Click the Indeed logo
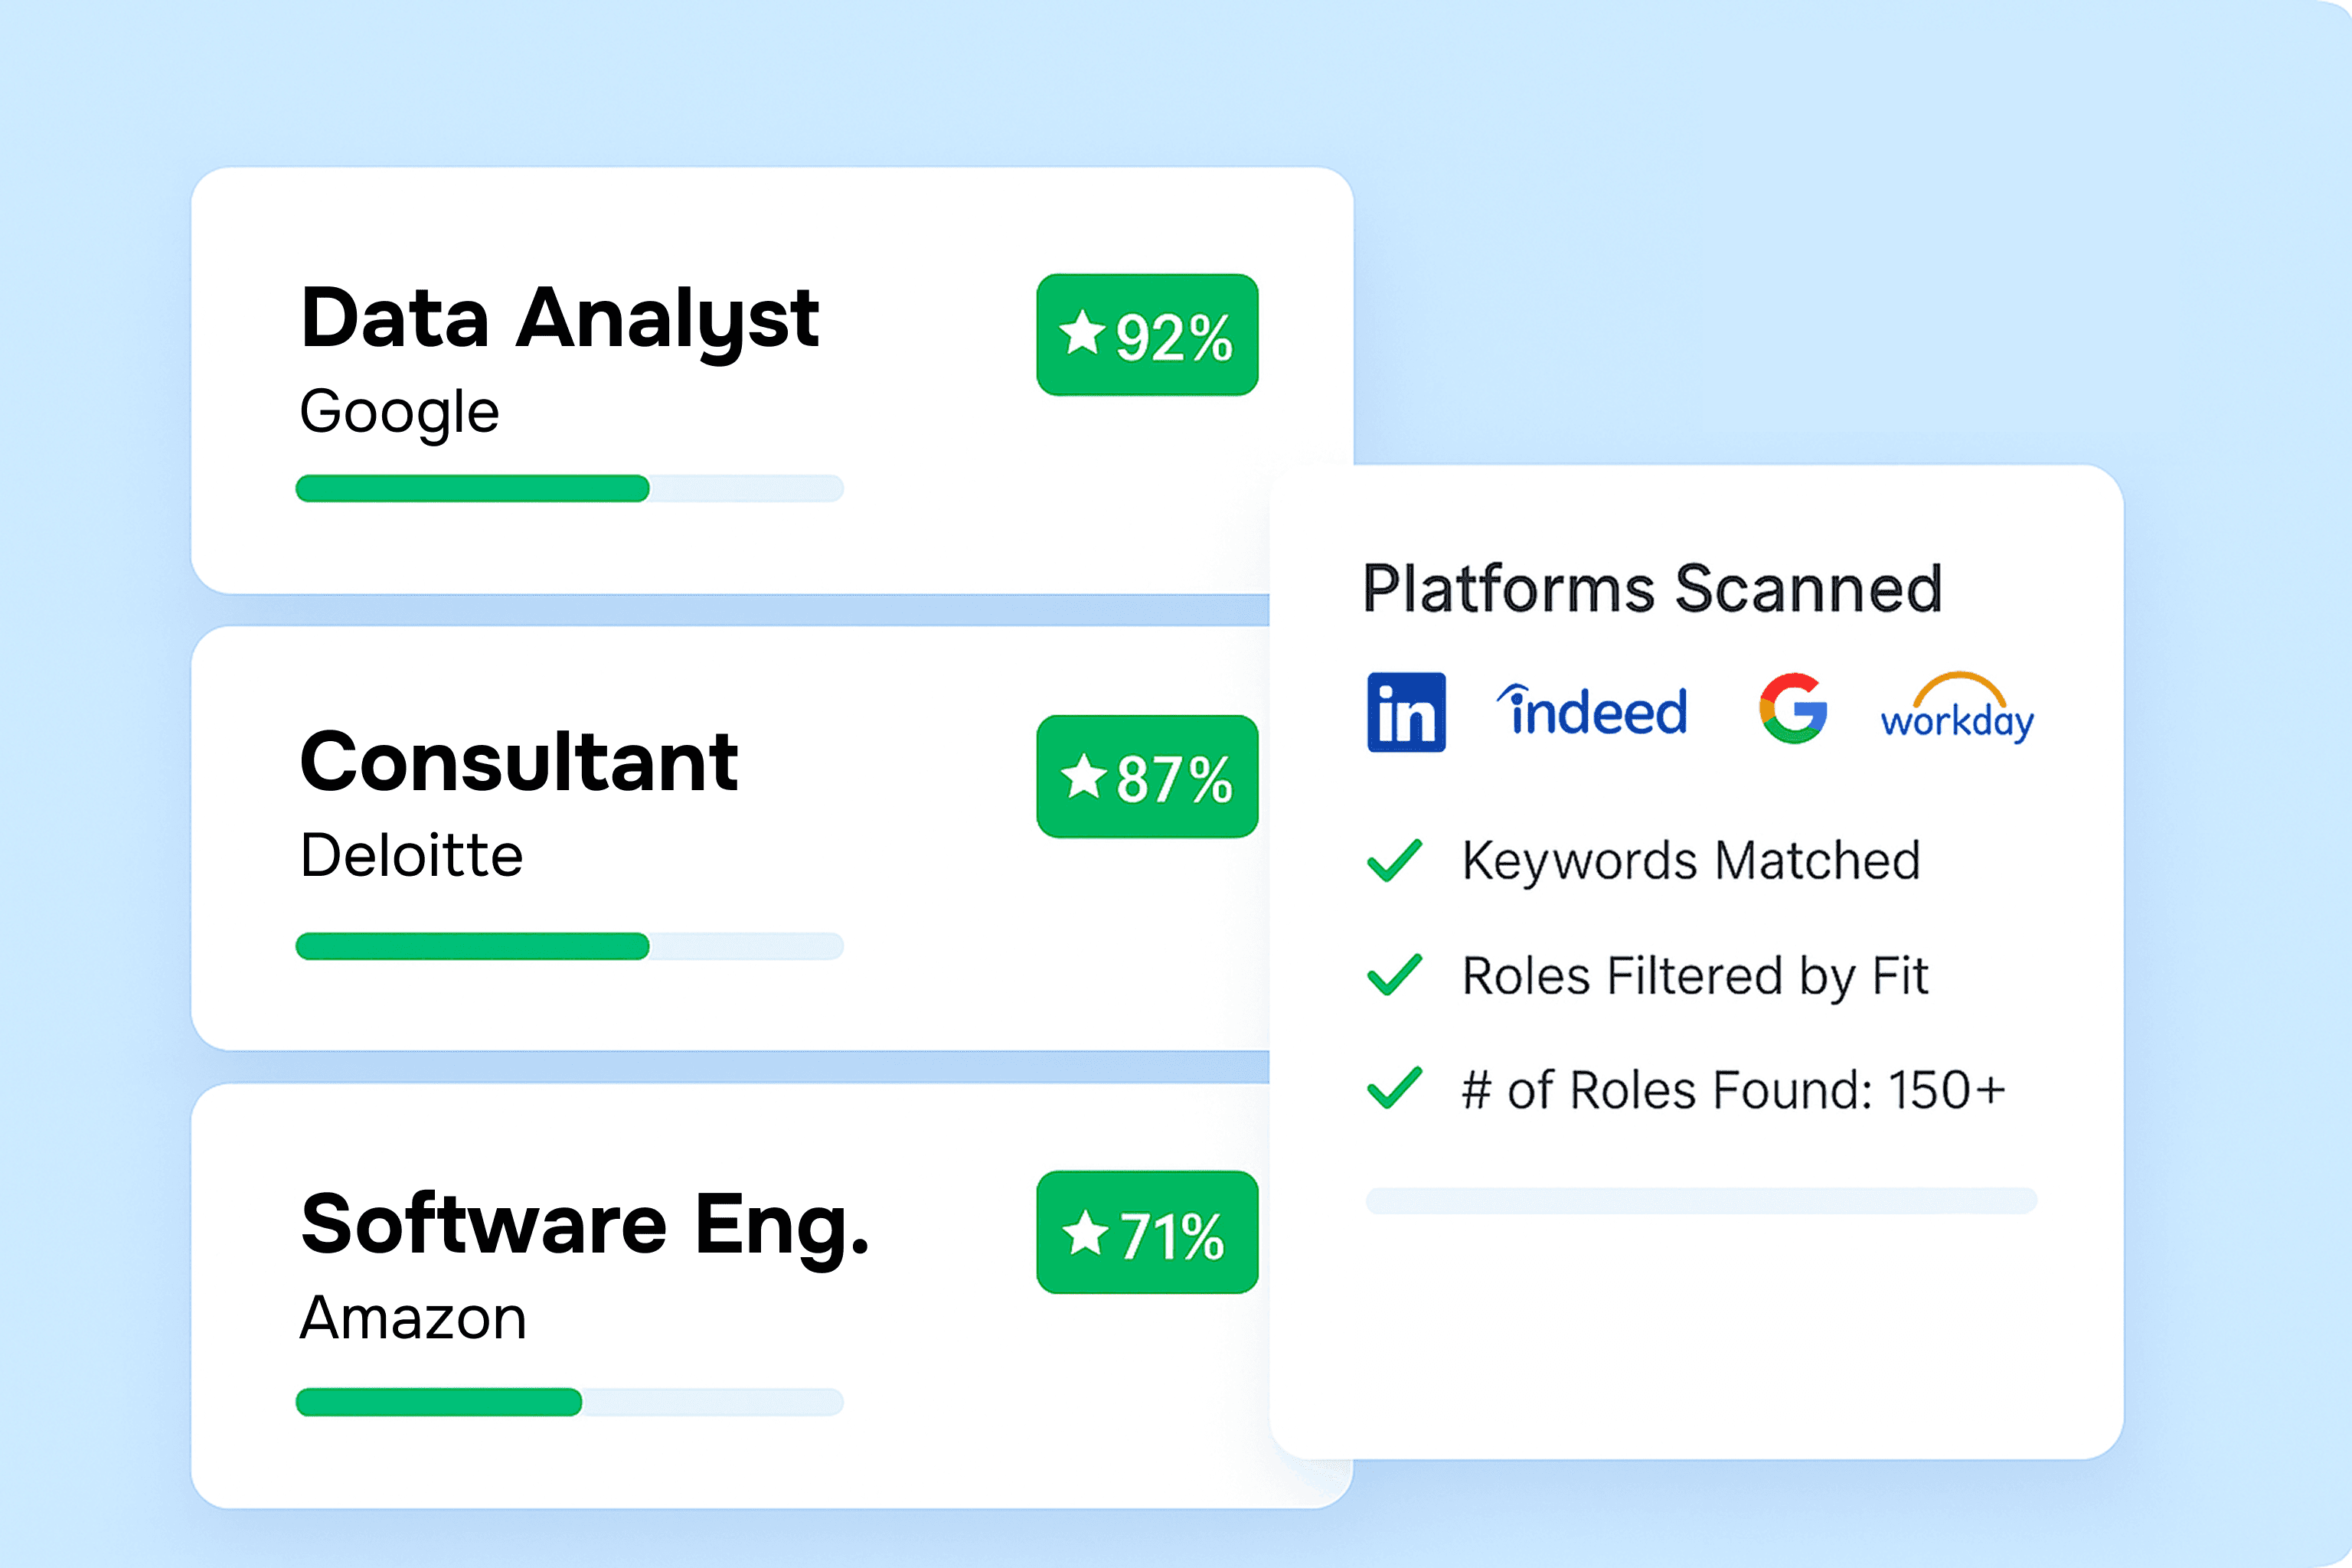This screenshot has width=2352, height=1568. coord(1591,710)
